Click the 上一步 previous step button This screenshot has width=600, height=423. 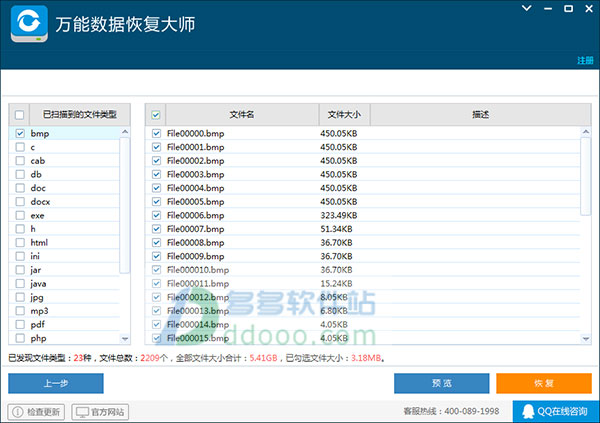tap(56, 383)
